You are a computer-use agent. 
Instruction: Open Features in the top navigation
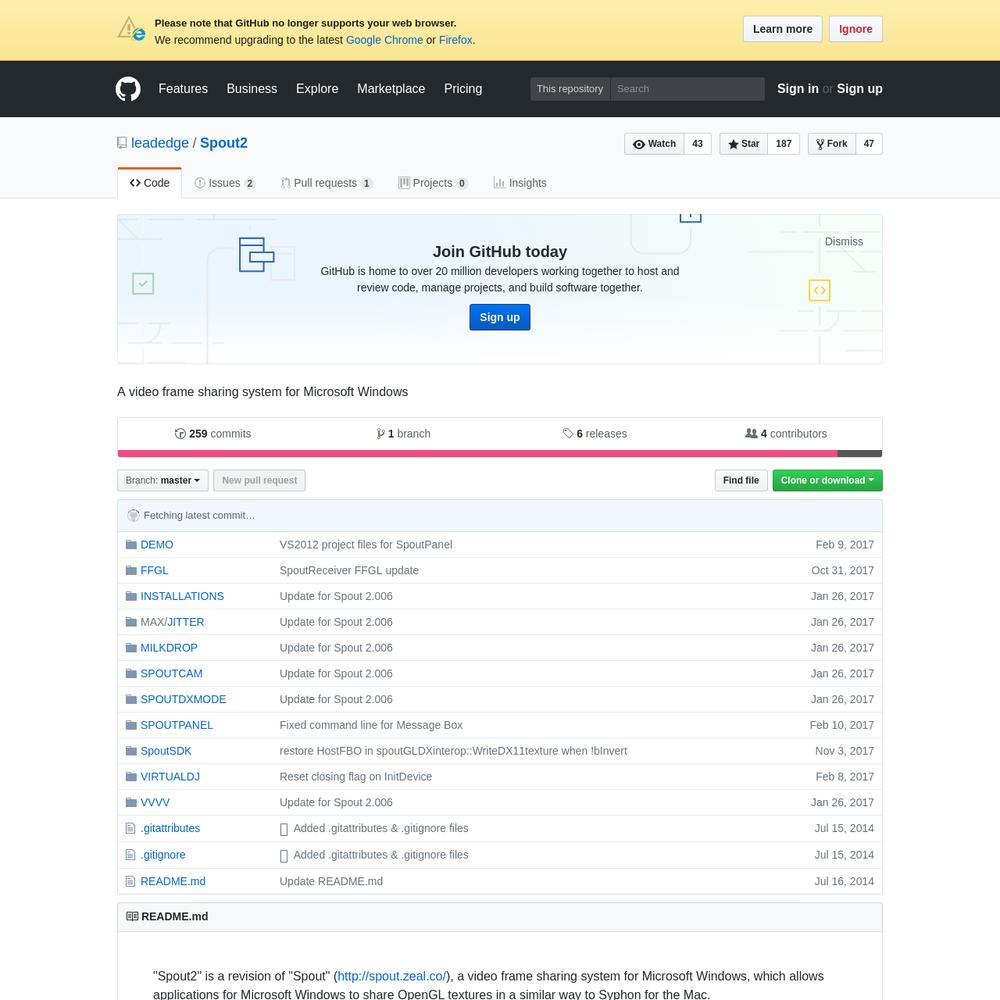point(183,89)
